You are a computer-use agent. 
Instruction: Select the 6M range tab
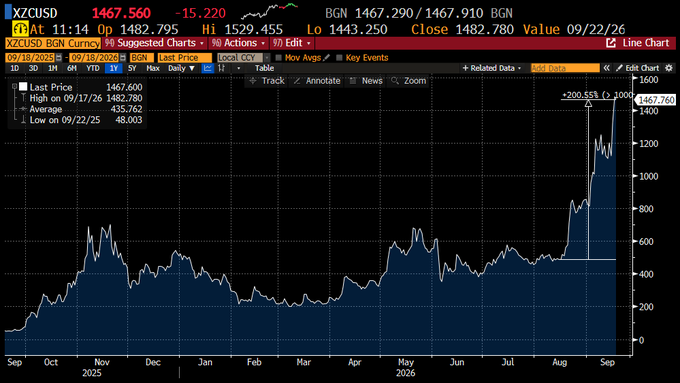72,68
